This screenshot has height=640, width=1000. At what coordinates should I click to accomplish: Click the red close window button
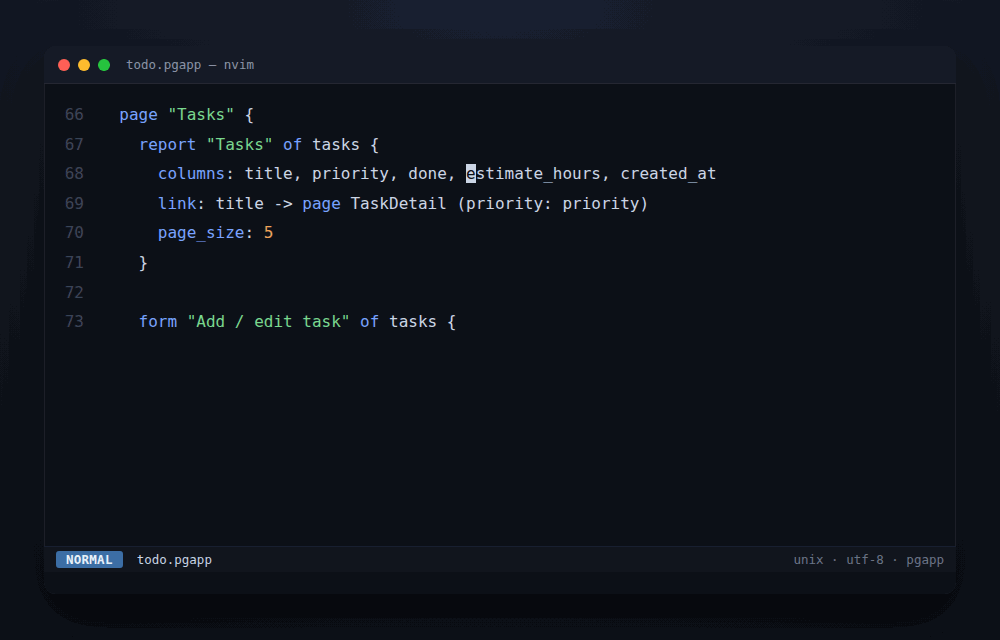pyautogui.click(x=64, y=65)
